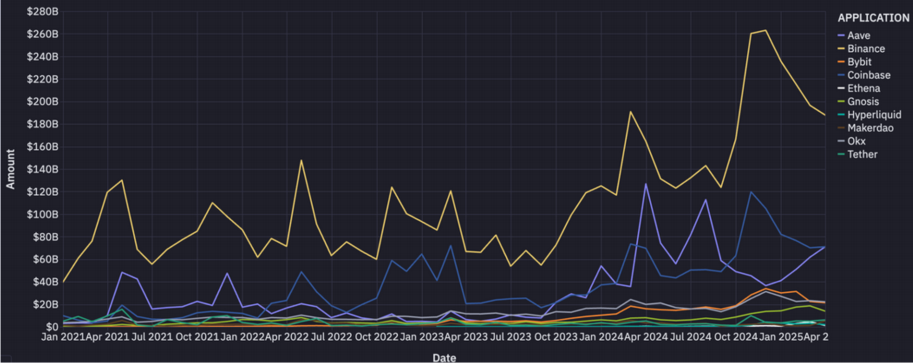913x363 pixels.
Task: Click the Jan 2021 x-axis tick label
Action: (x=62, y=338)
